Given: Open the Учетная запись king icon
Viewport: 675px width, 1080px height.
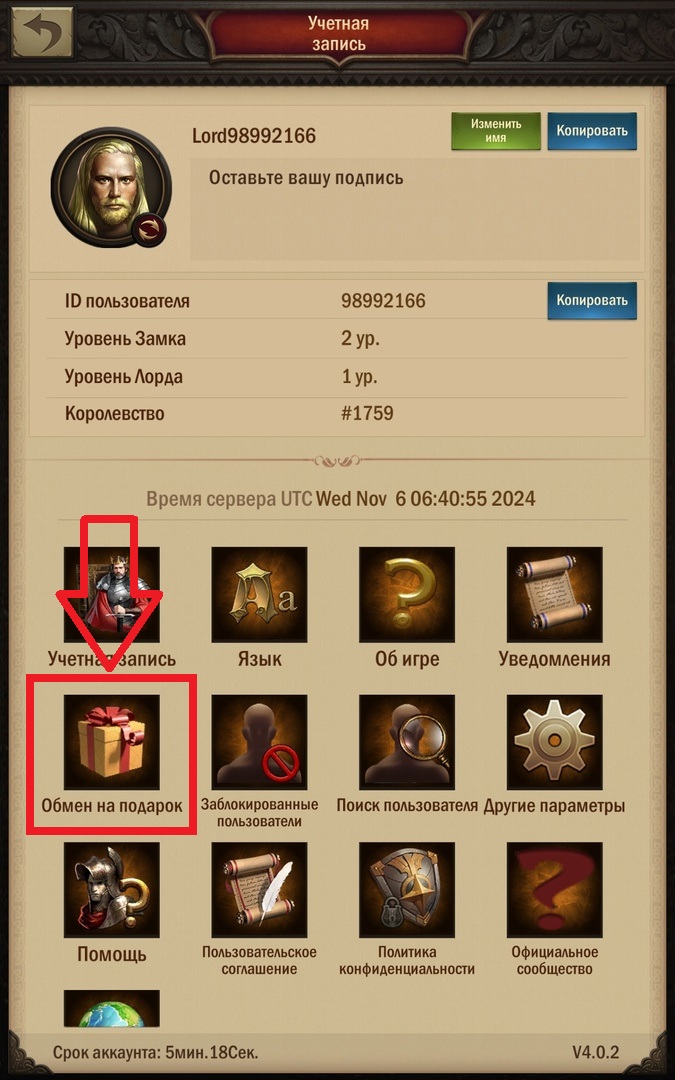Looking at the screenshot, I should (112, 594).
